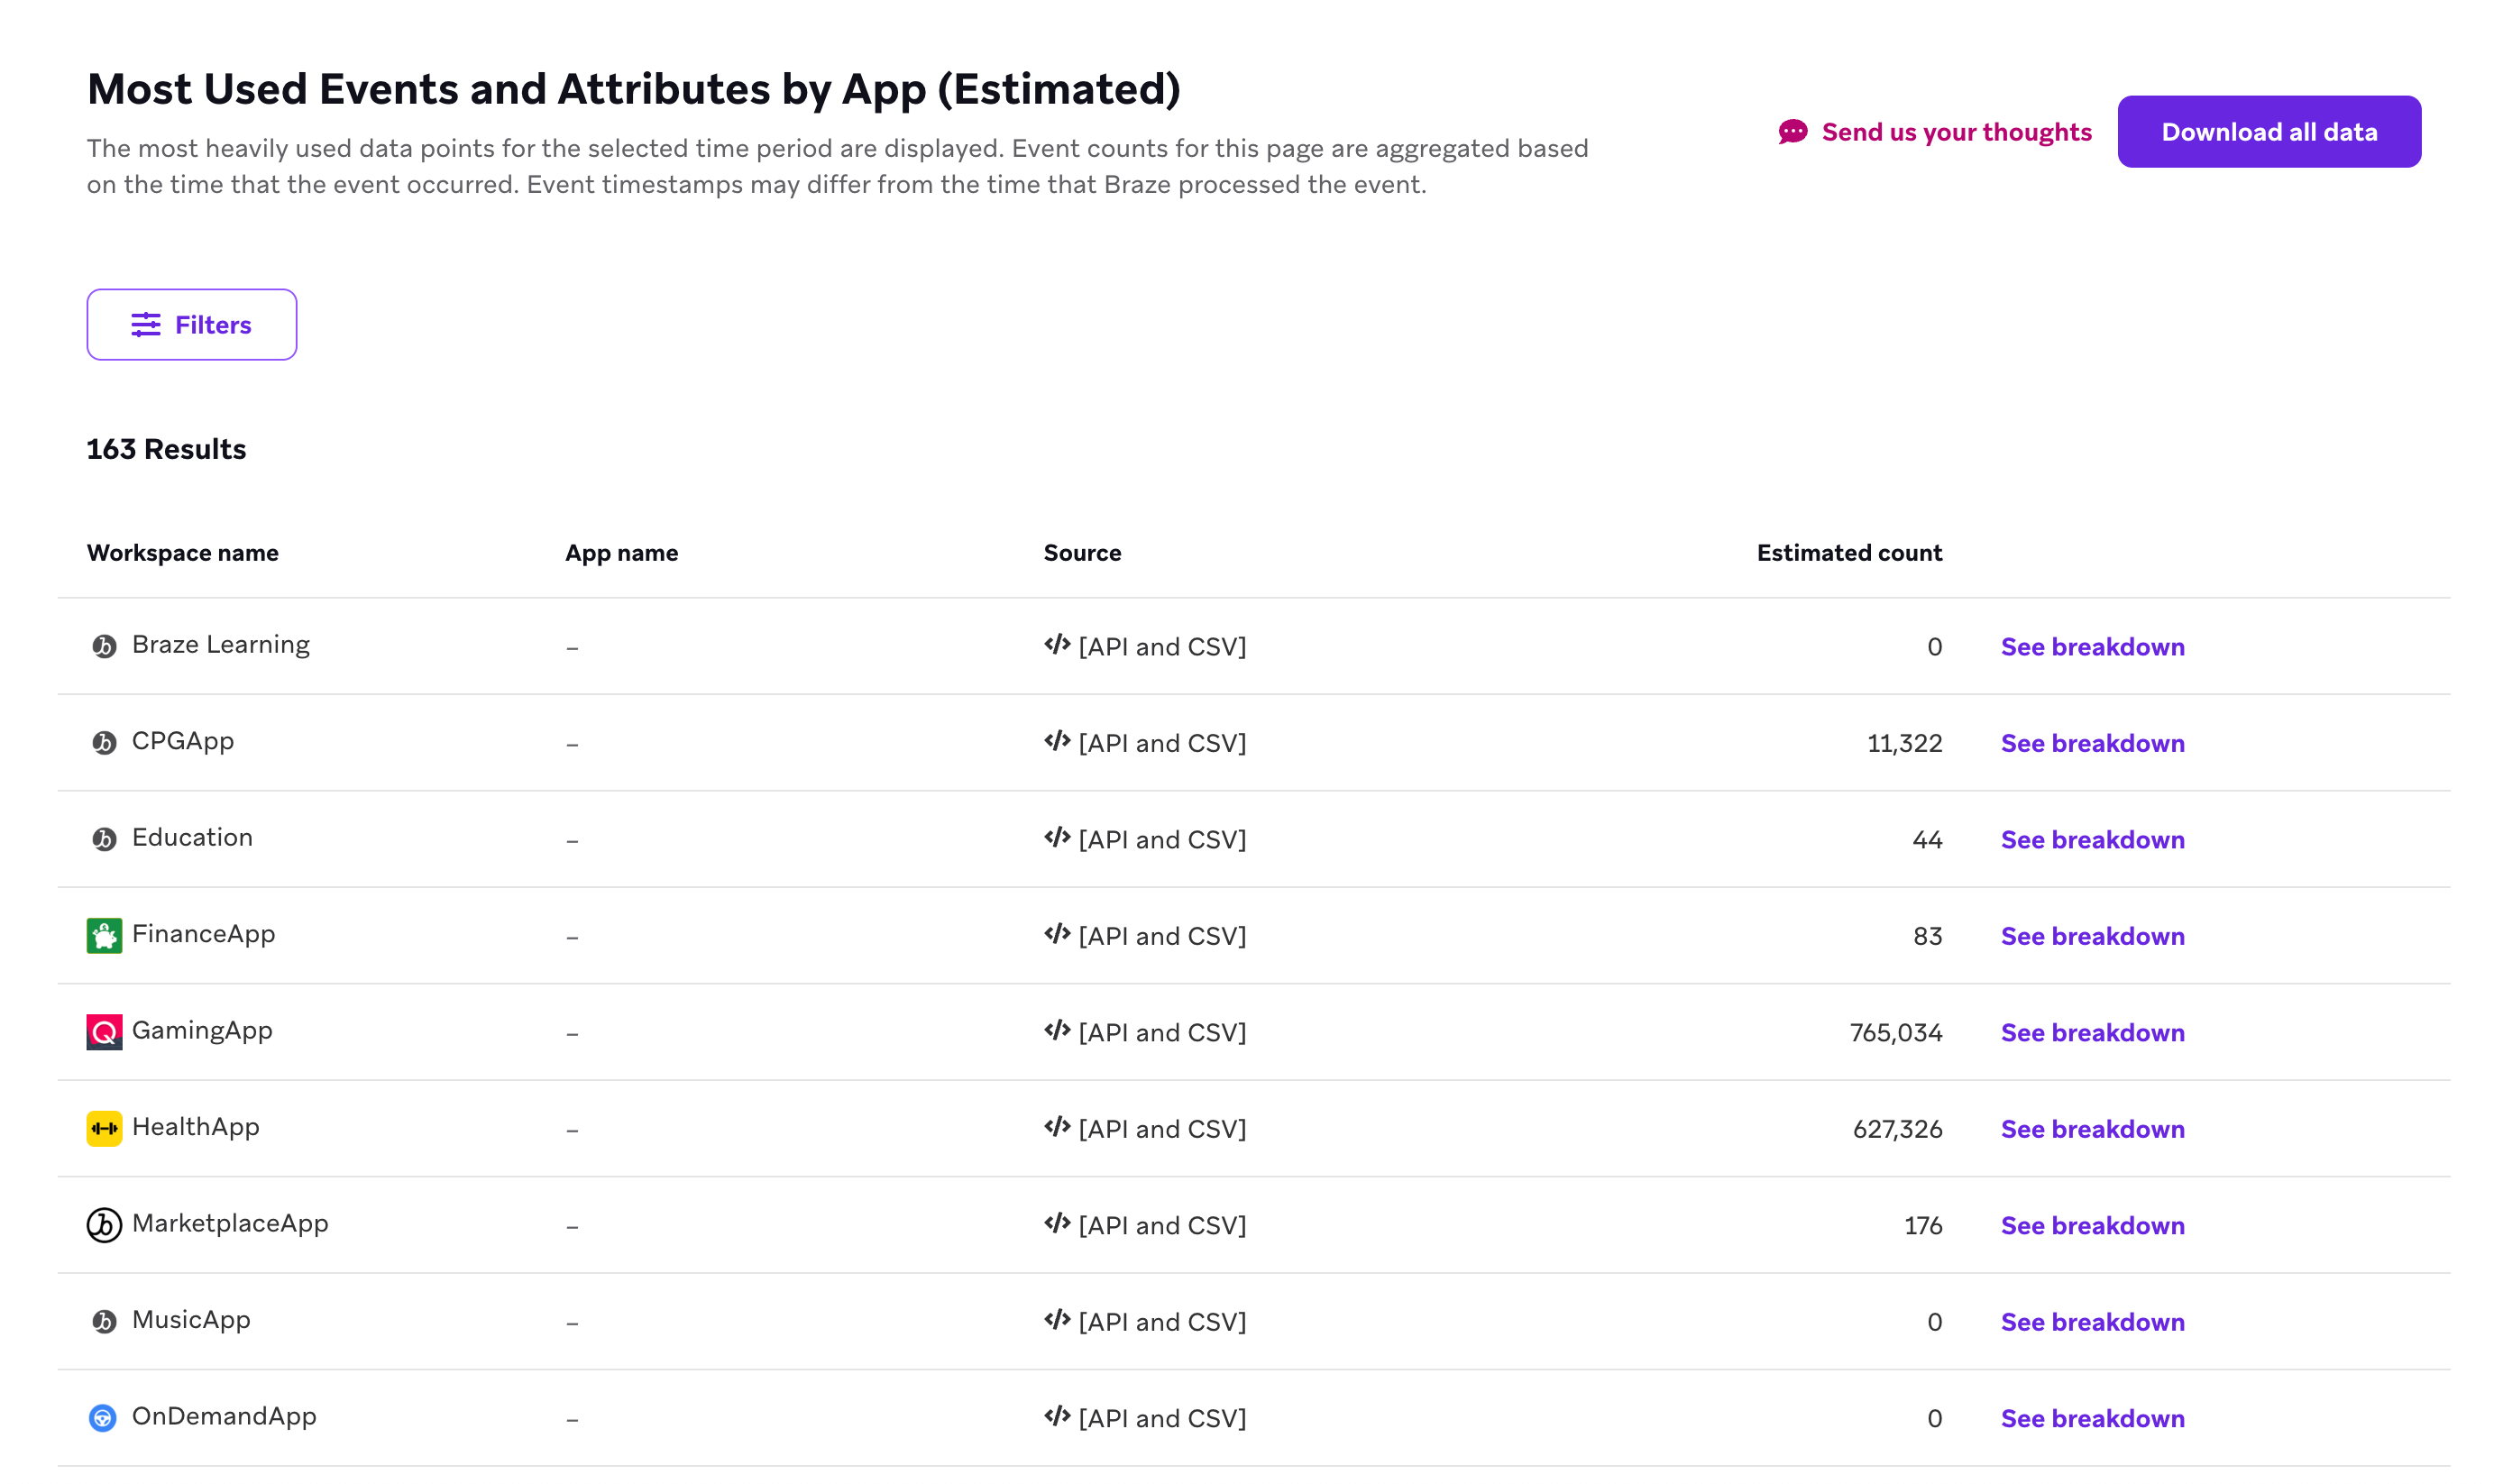
Task: Select the MusicApp workspace name
Action: (x=191, y=1319)
